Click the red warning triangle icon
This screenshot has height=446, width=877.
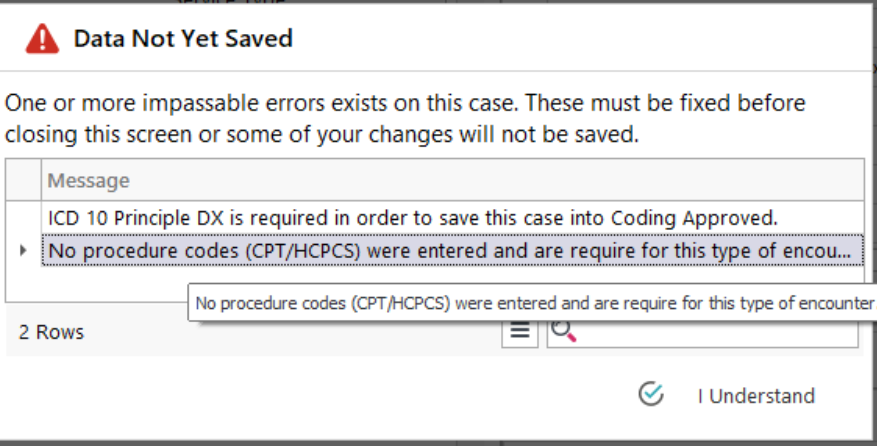point(42,39)
